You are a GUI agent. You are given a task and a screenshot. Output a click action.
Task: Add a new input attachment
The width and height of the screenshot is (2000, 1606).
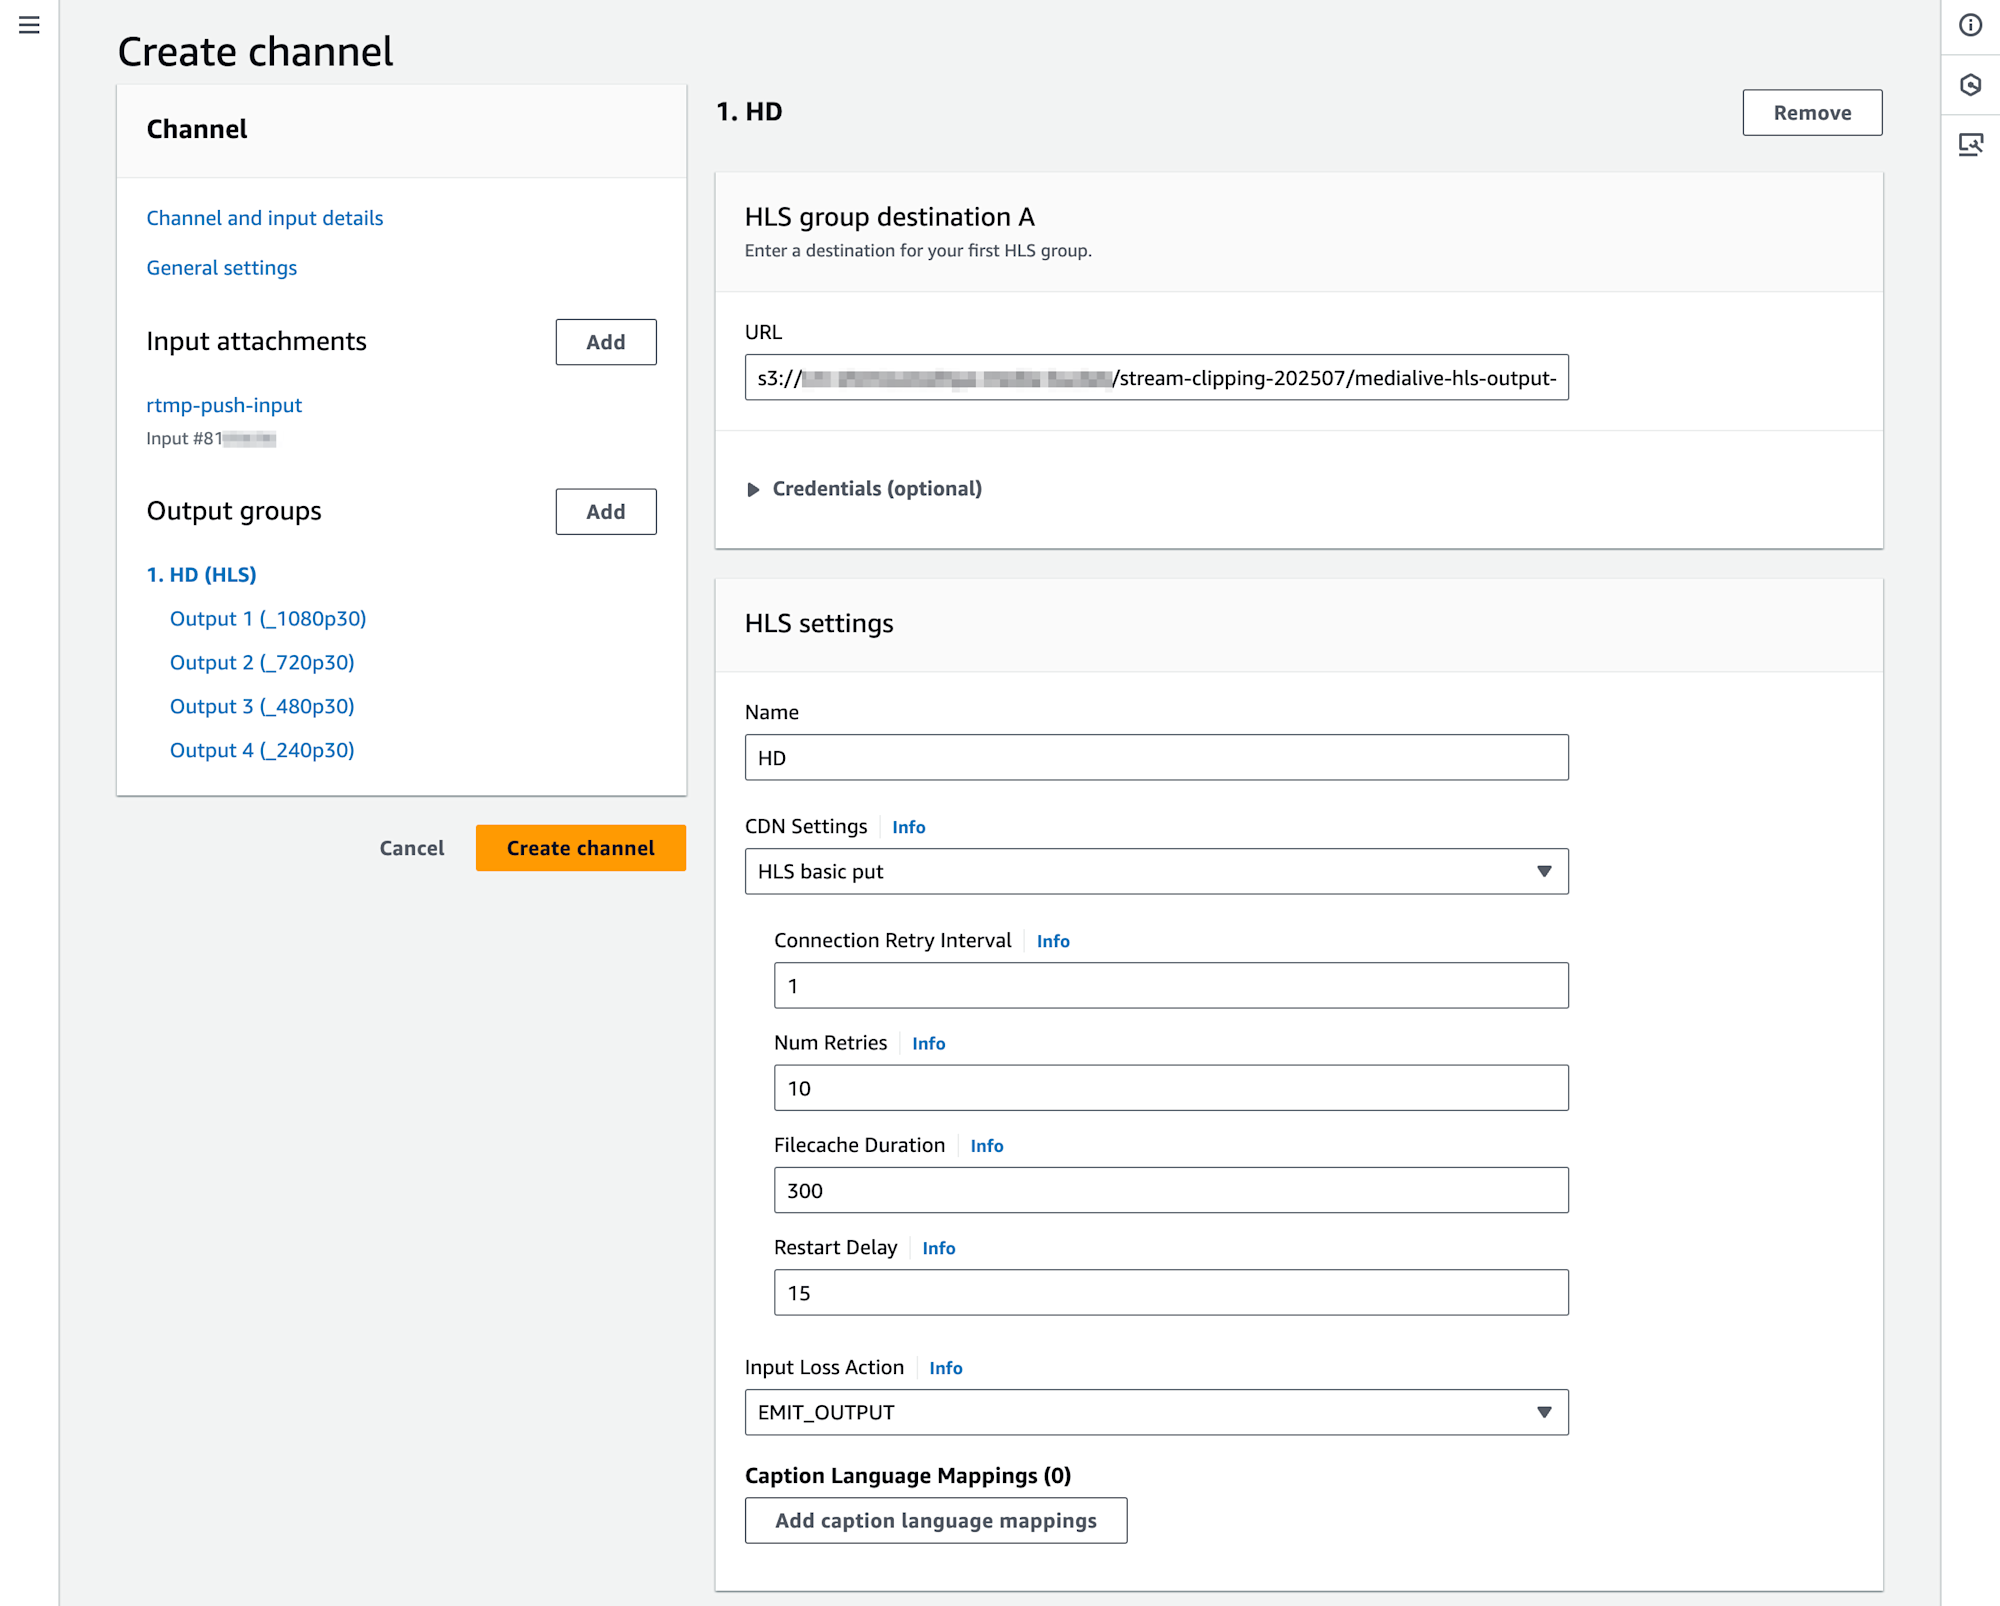(x=606, y=342)
